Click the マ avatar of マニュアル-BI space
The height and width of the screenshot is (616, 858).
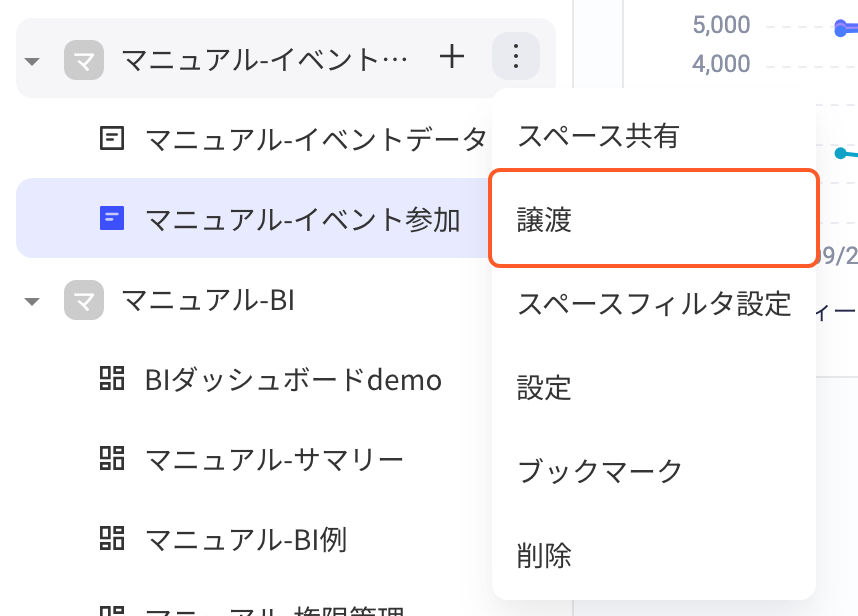[84, 300]
